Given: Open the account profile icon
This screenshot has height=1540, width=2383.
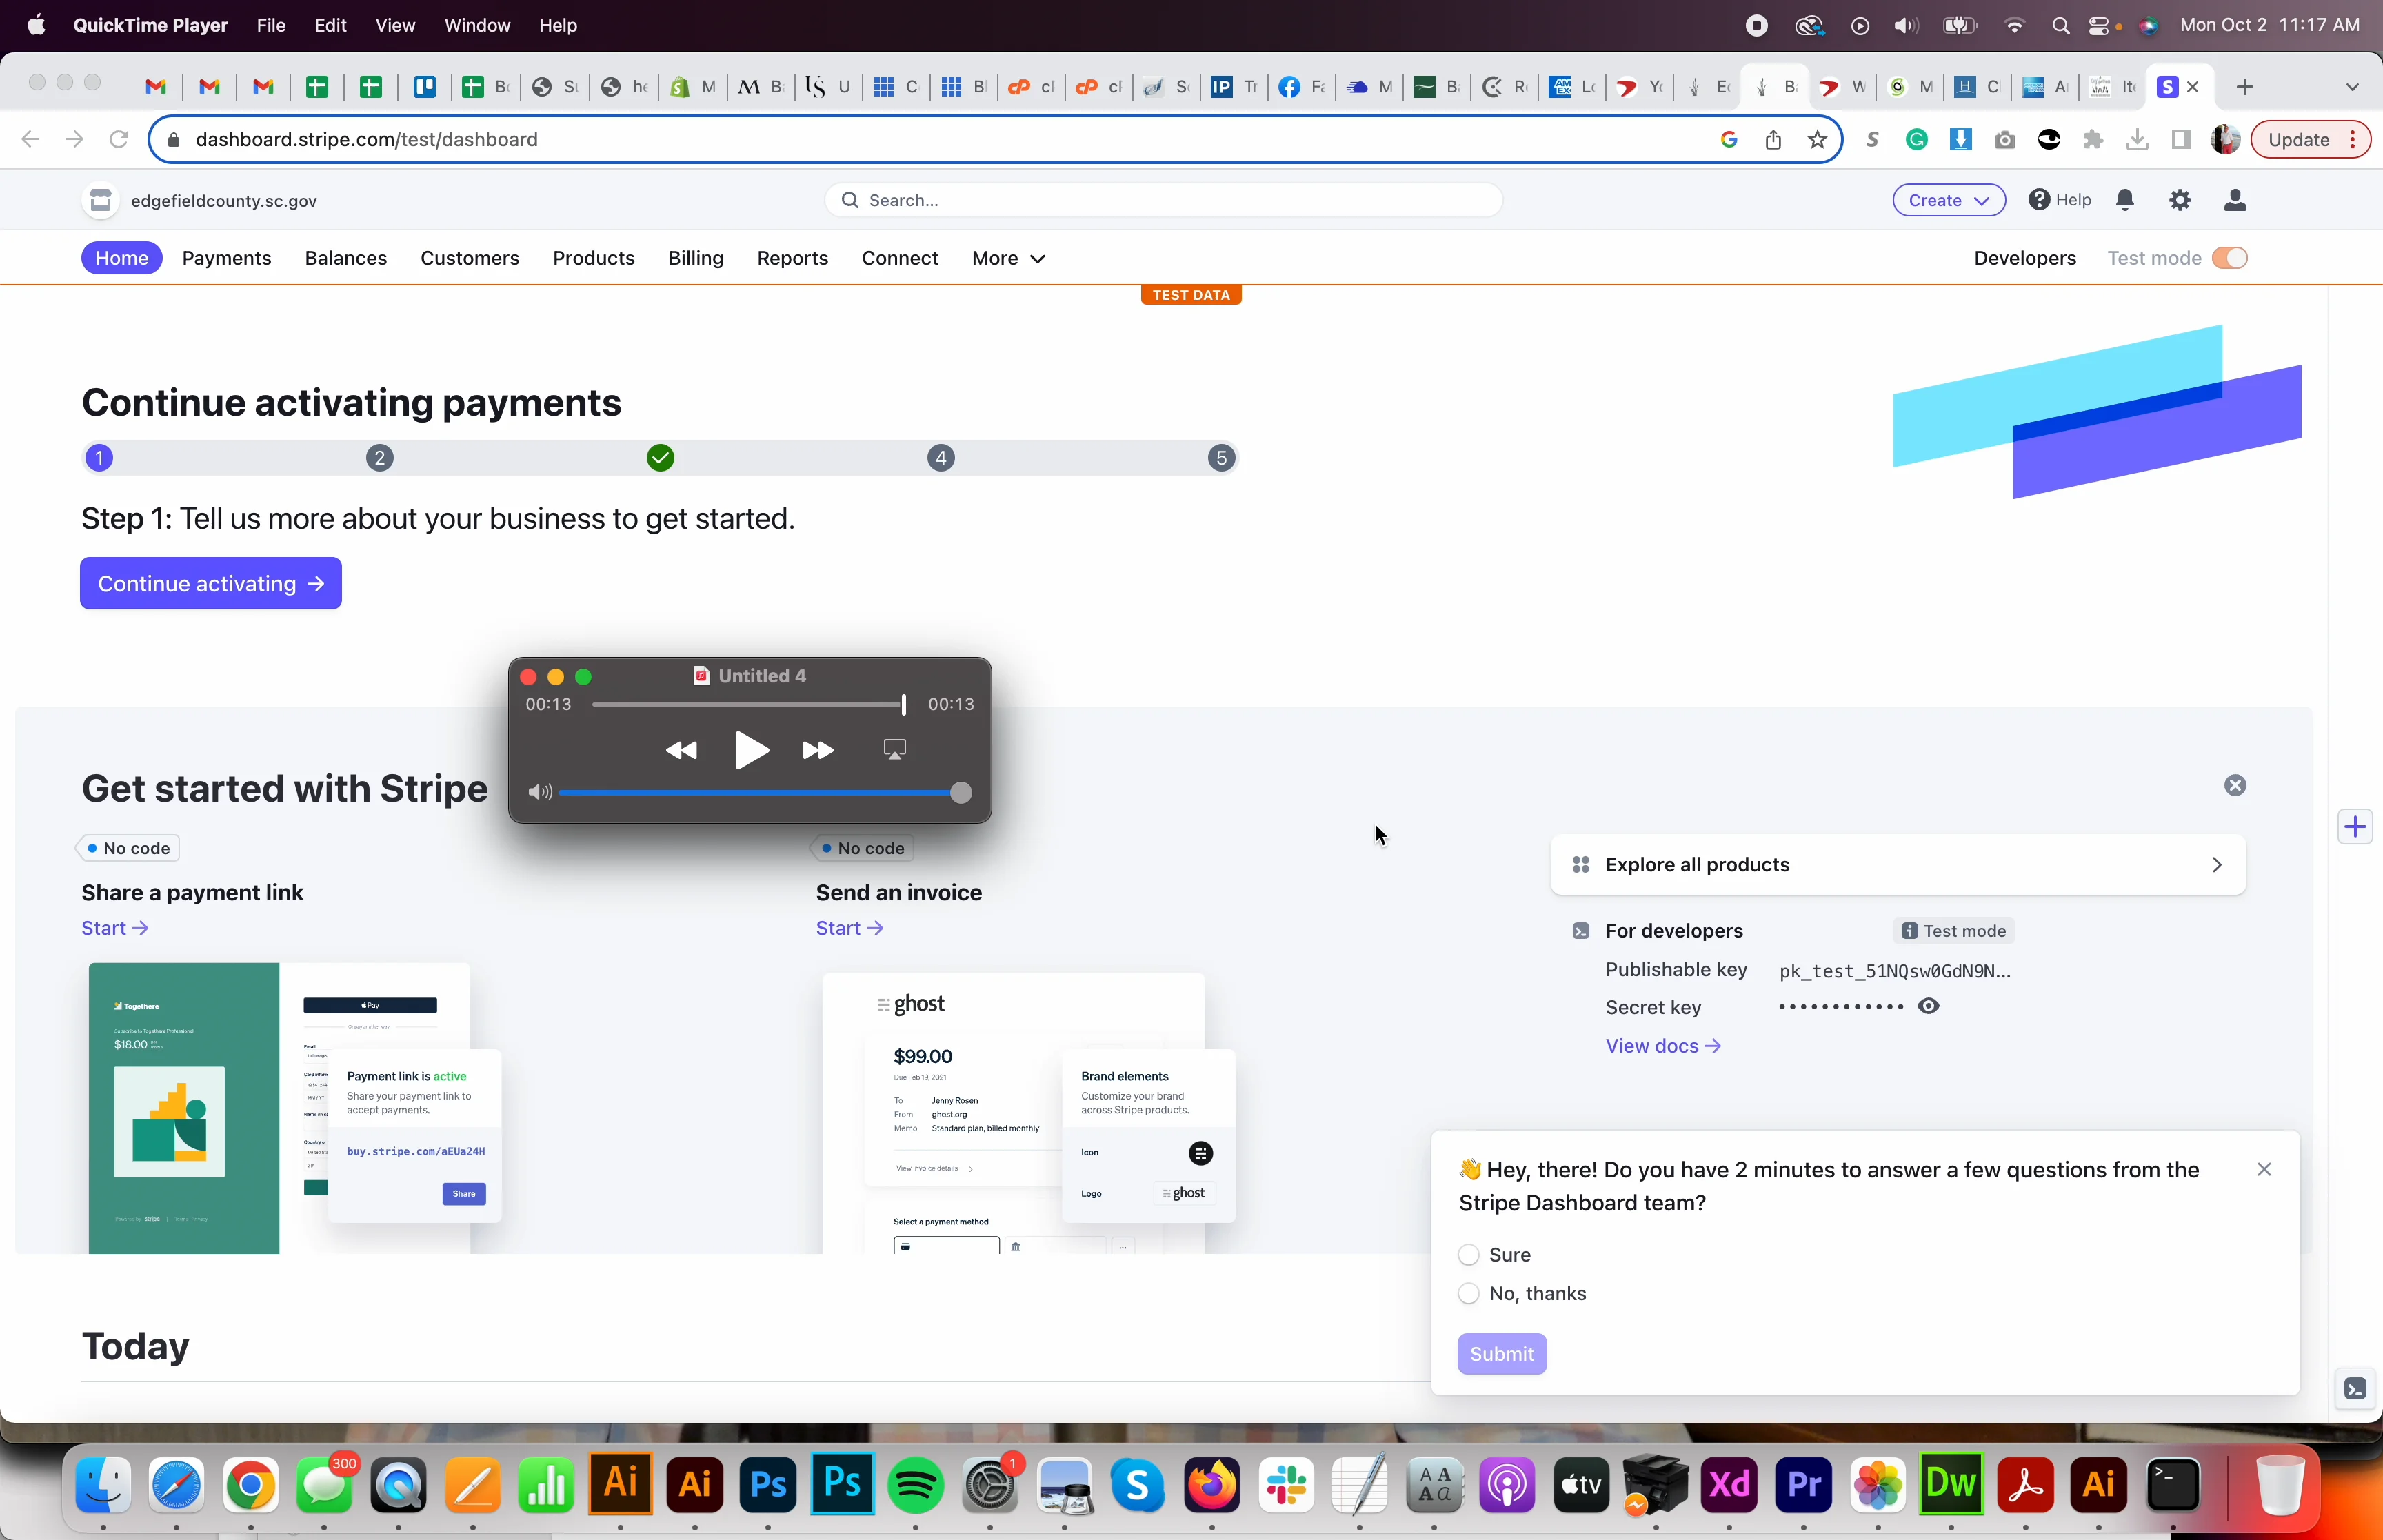Looking at the screenshot, I should pos(2235,200).
